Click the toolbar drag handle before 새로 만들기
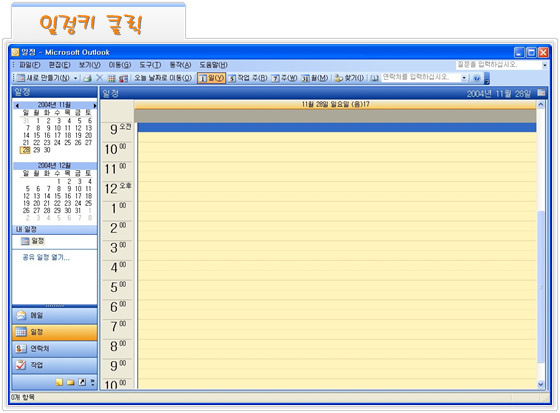This screenshot has width=560, height=413. [14, 78]
